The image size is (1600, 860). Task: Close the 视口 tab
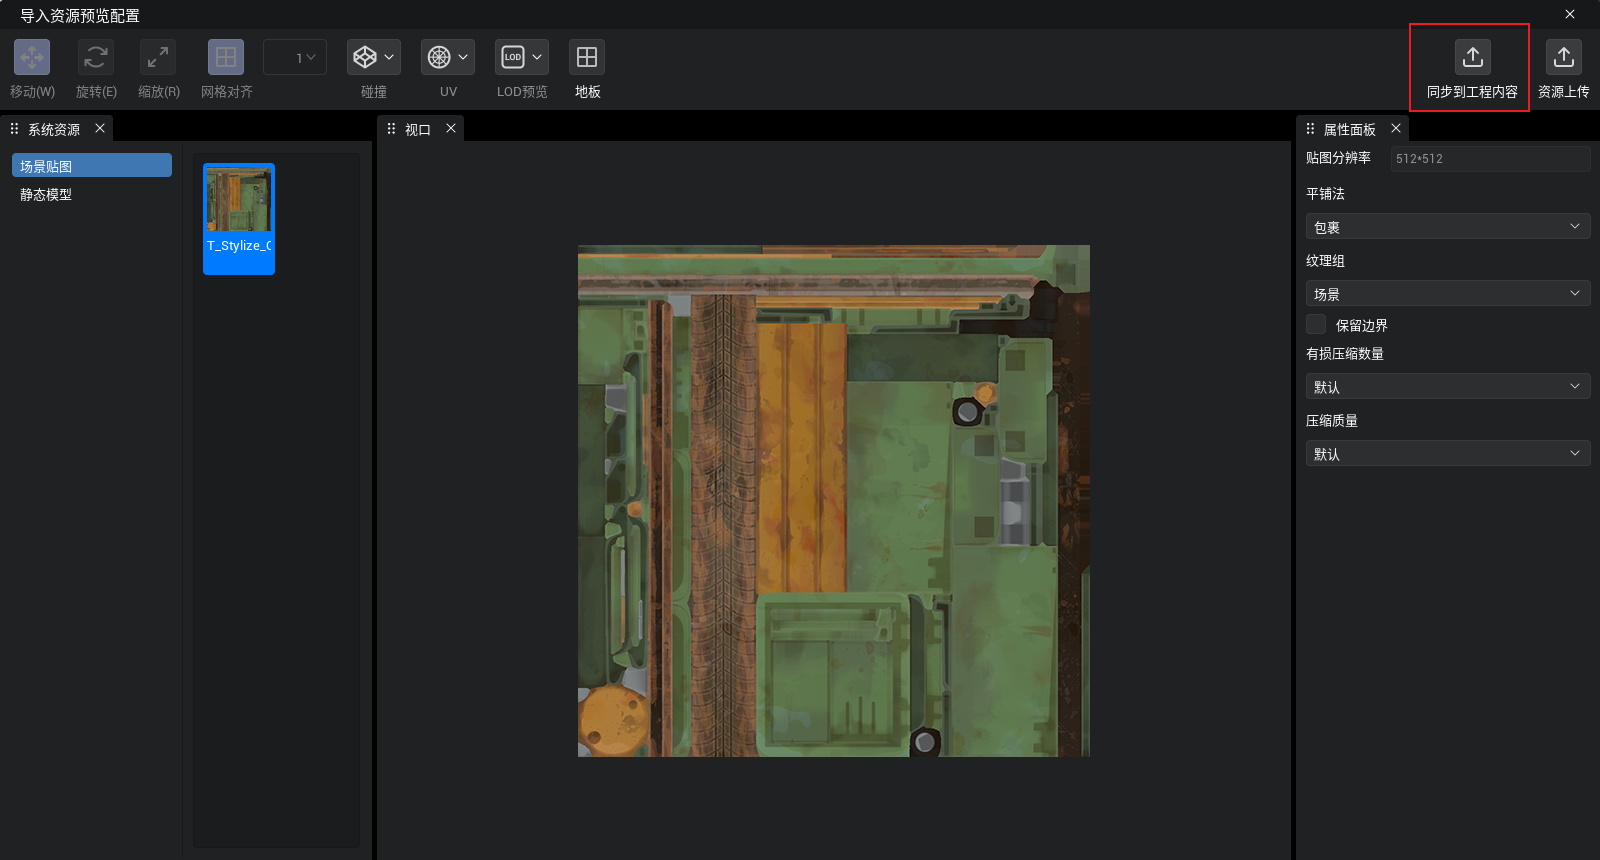tap(451, 128)
